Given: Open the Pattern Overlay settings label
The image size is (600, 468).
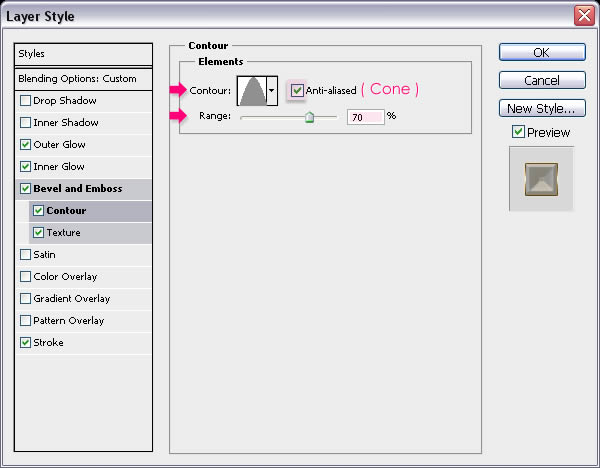Looking at the screenshot, I should pos(68,321).
